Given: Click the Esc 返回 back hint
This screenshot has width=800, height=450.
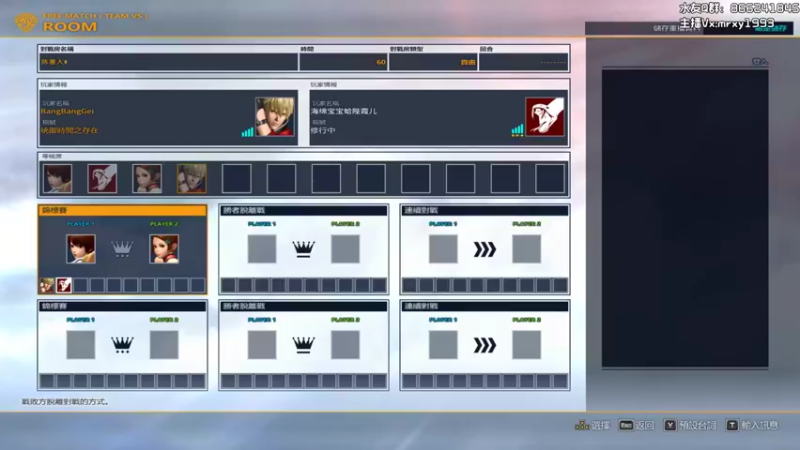Looking at the screenshot, I should pos(636,425).
